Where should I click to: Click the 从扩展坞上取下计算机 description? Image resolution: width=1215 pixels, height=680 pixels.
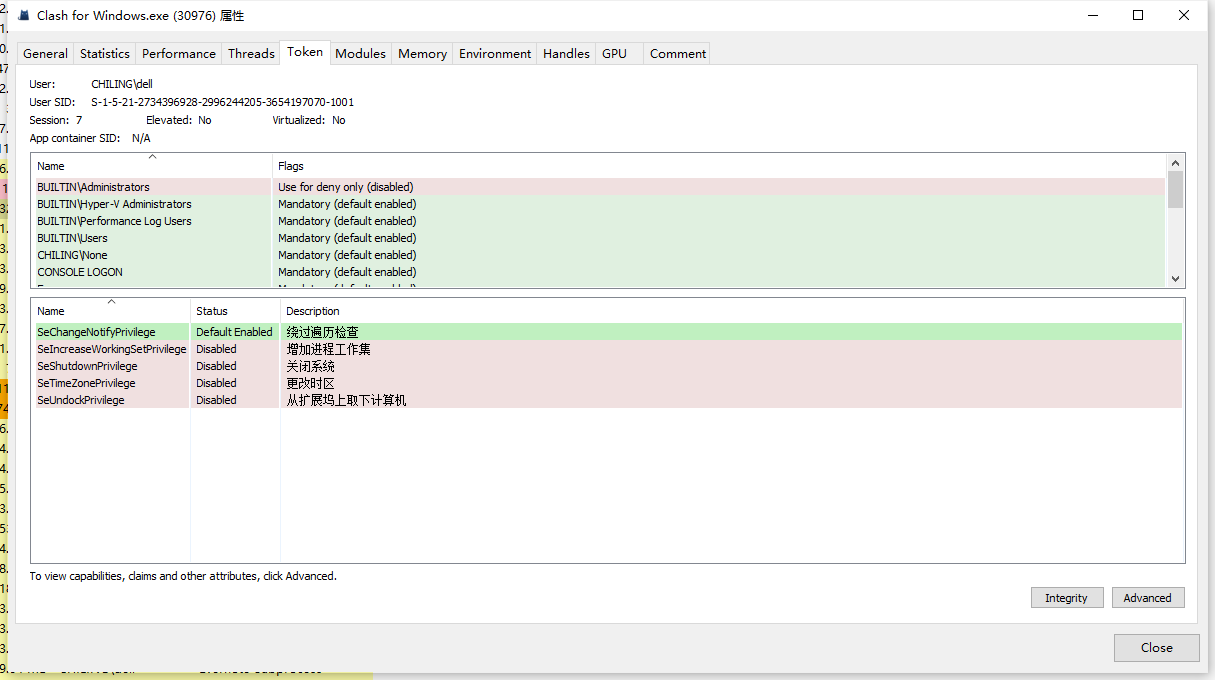click(x=347, y=400)
